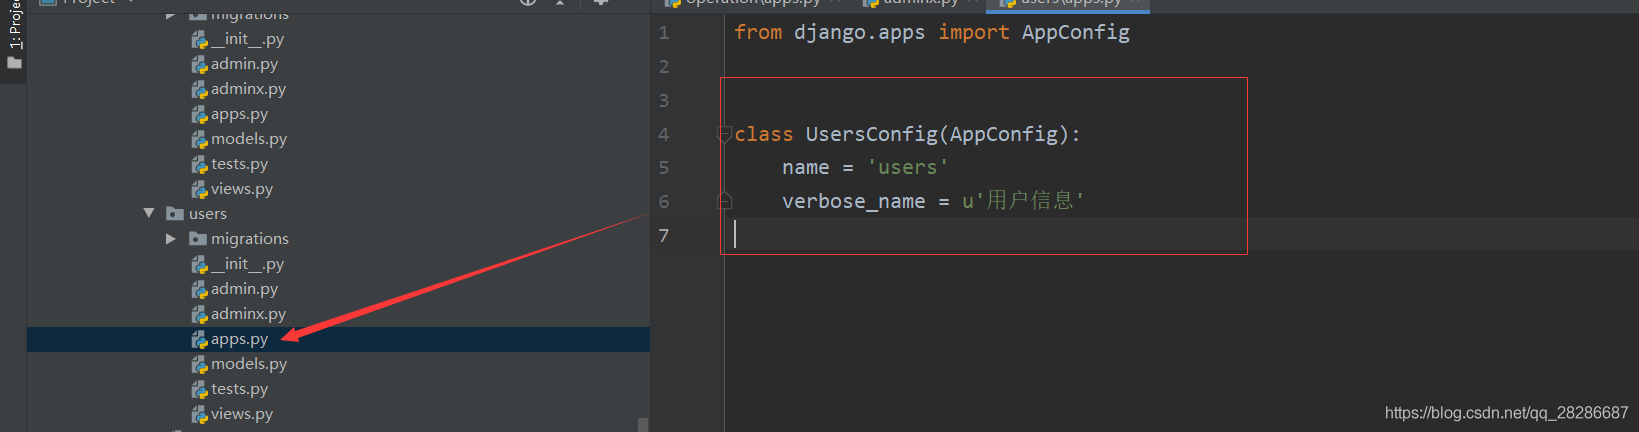Click the 'class' keyword on line 4
Viewport: 1639px width, 432px height.
point(764,134)
